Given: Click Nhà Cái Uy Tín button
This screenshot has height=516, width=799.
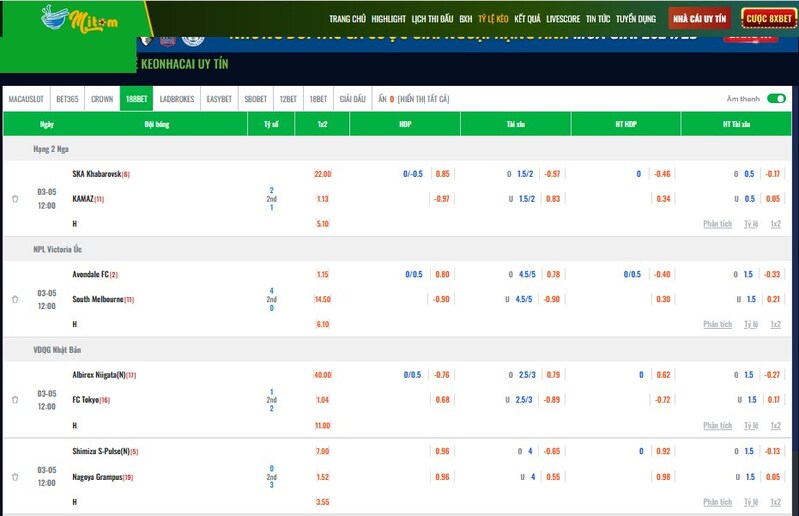Looking at the screenshot, I should [699, 19].
